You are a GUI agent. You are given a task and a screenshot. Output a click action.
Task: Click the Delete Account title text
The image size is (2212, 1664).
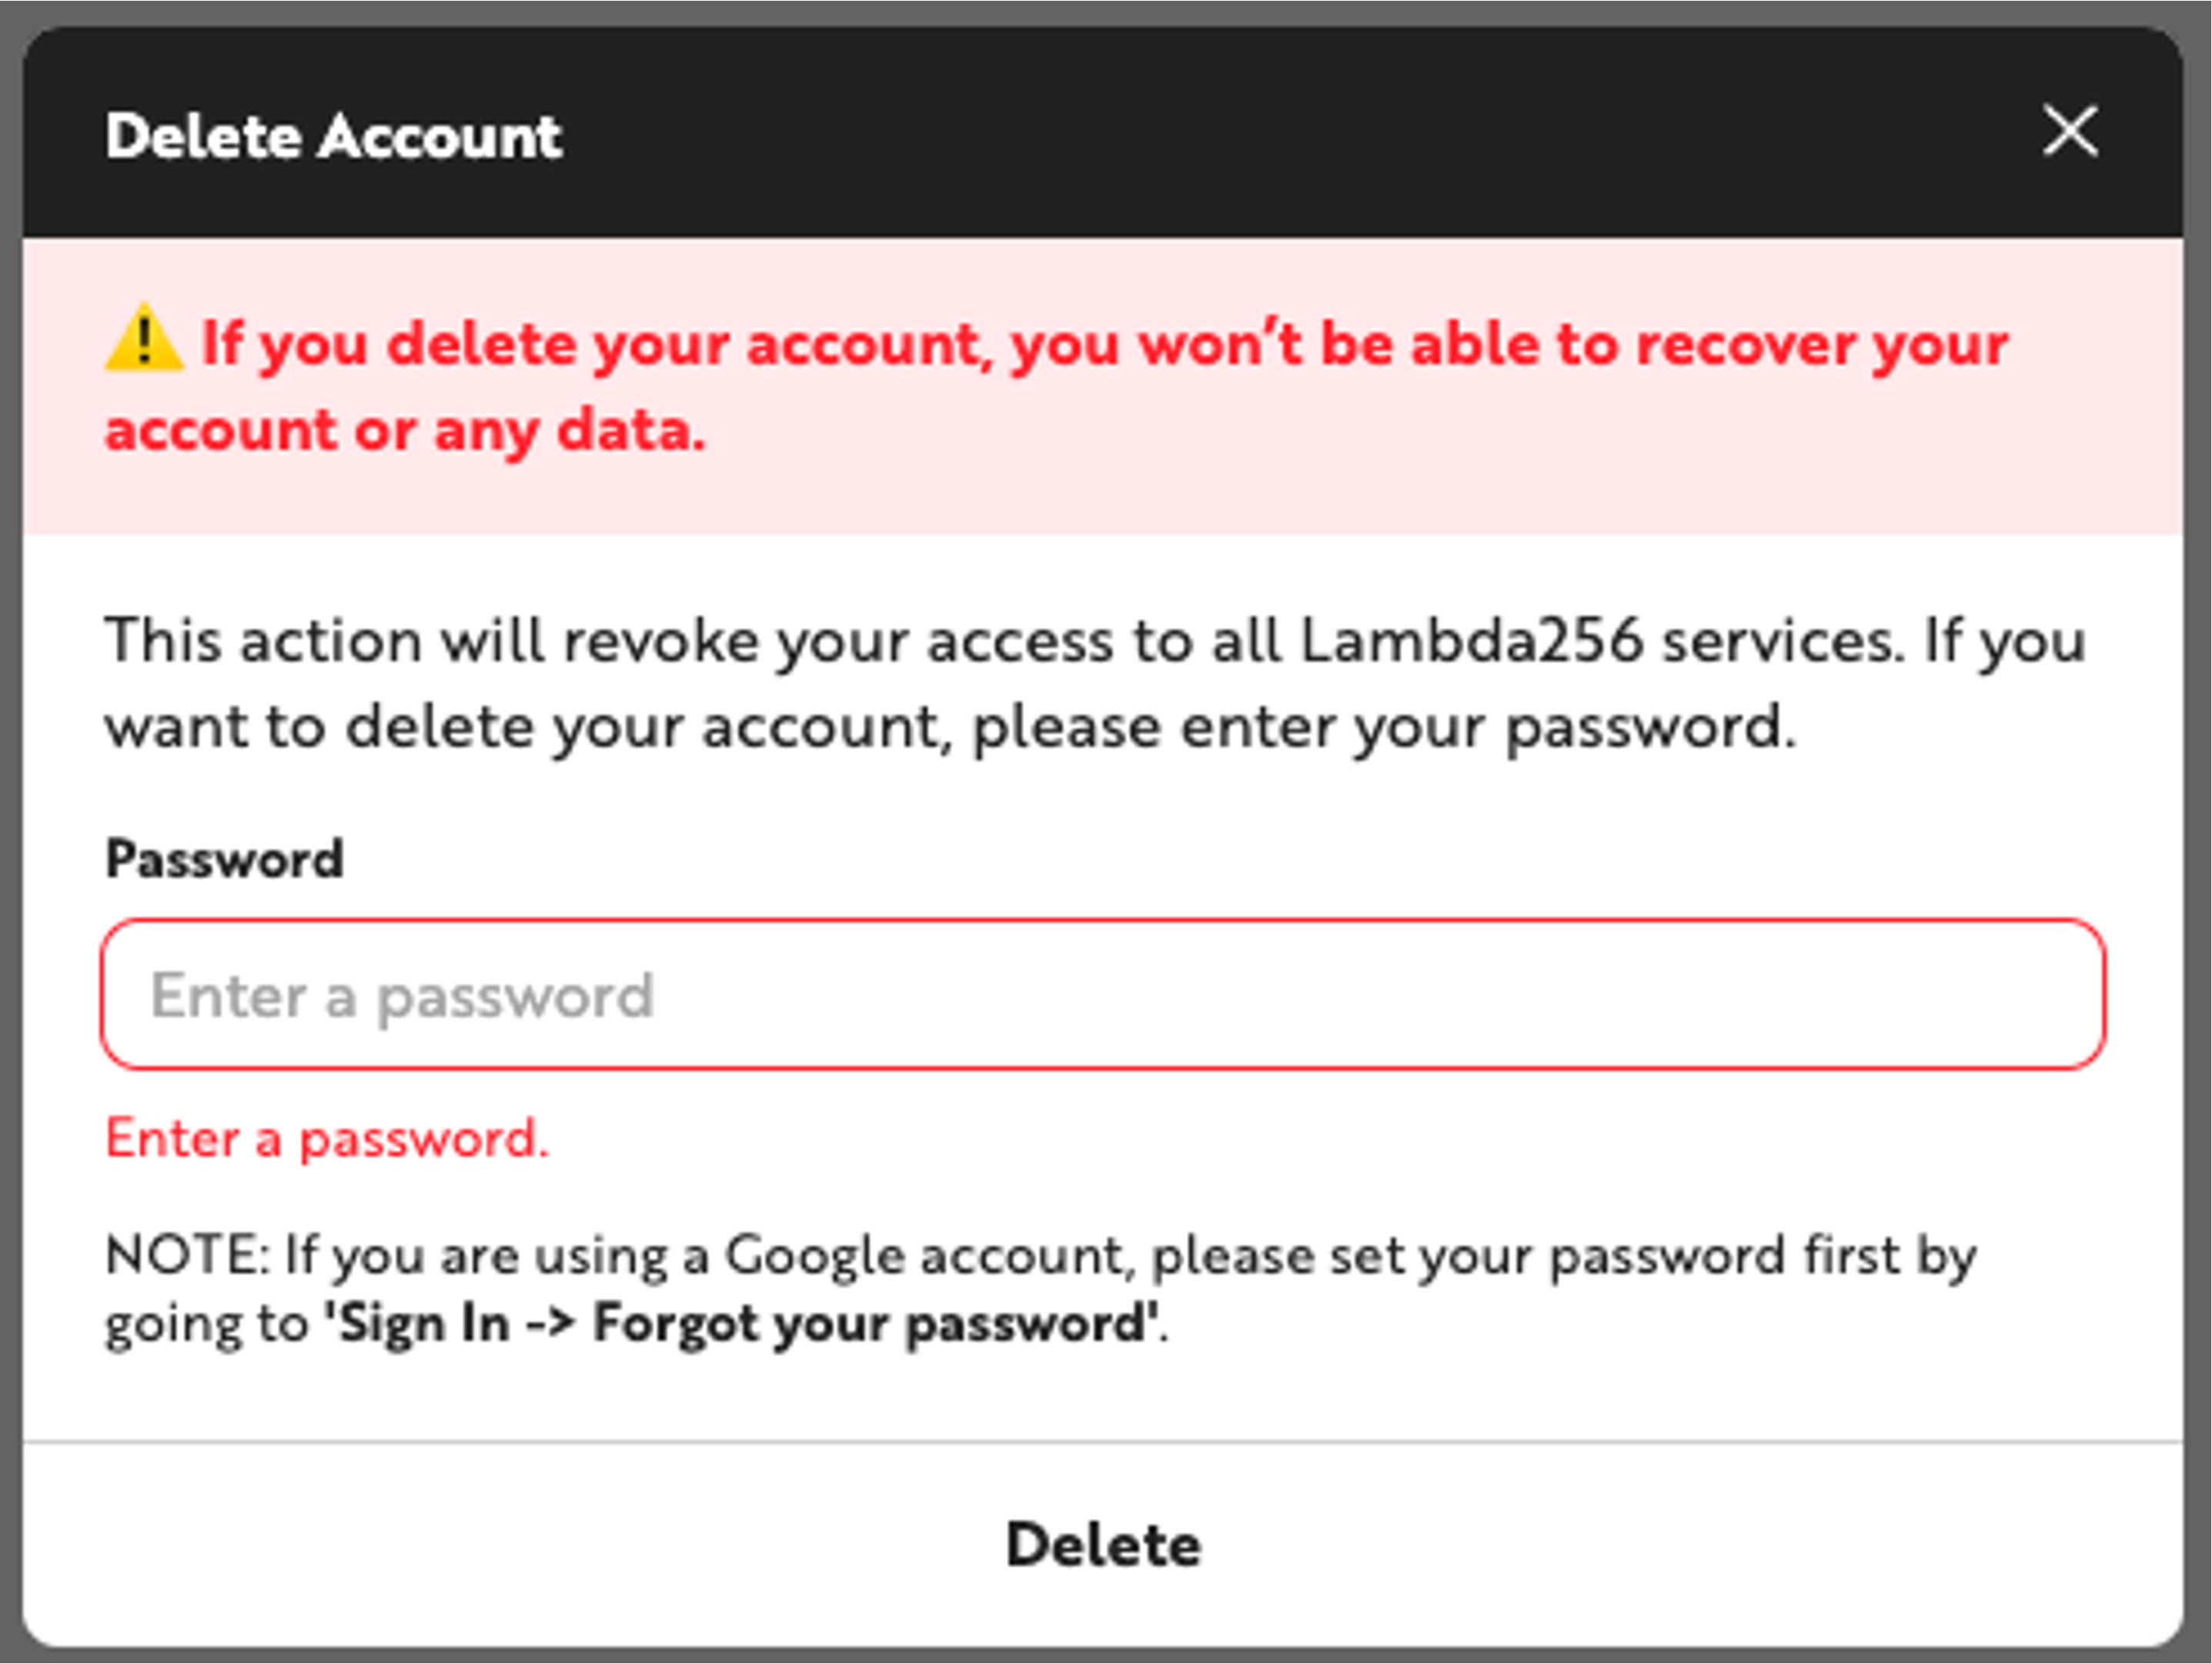click(333, 135)
